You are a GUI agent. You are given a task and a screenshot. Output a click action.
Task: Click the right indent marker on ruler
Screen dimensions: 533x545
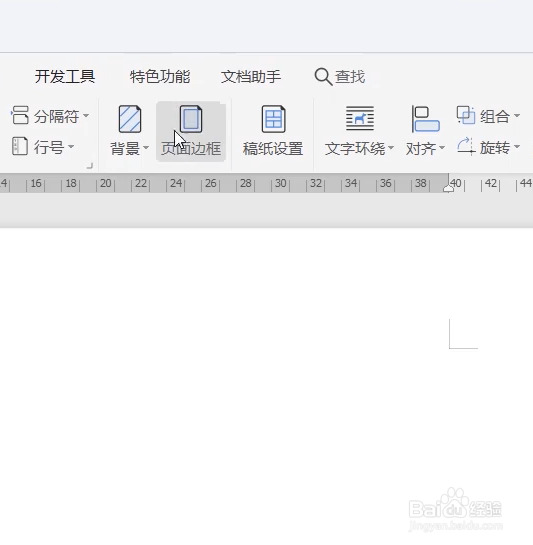[449, 189]
